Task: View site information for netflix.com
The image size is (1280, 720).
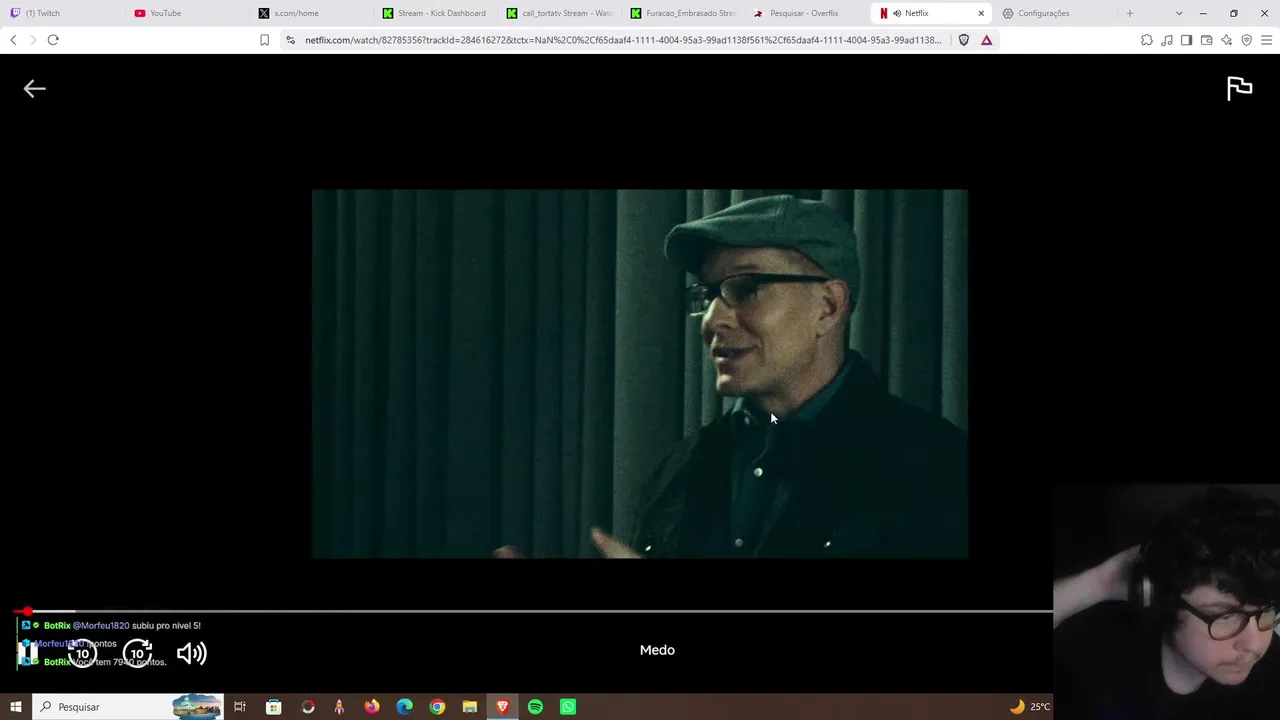Action: point(290,40)
